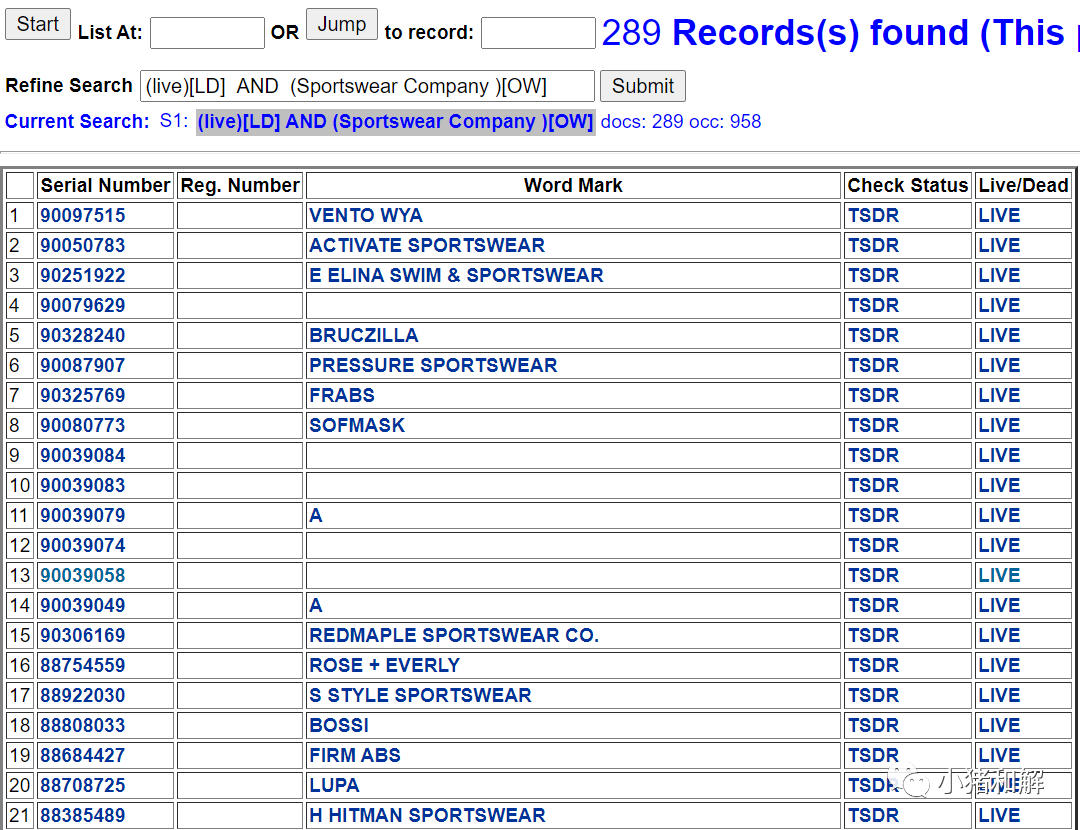Viewport: 1080px width, 830px height.
Task: Open serial number 90050783
Action: pos(83,245)
